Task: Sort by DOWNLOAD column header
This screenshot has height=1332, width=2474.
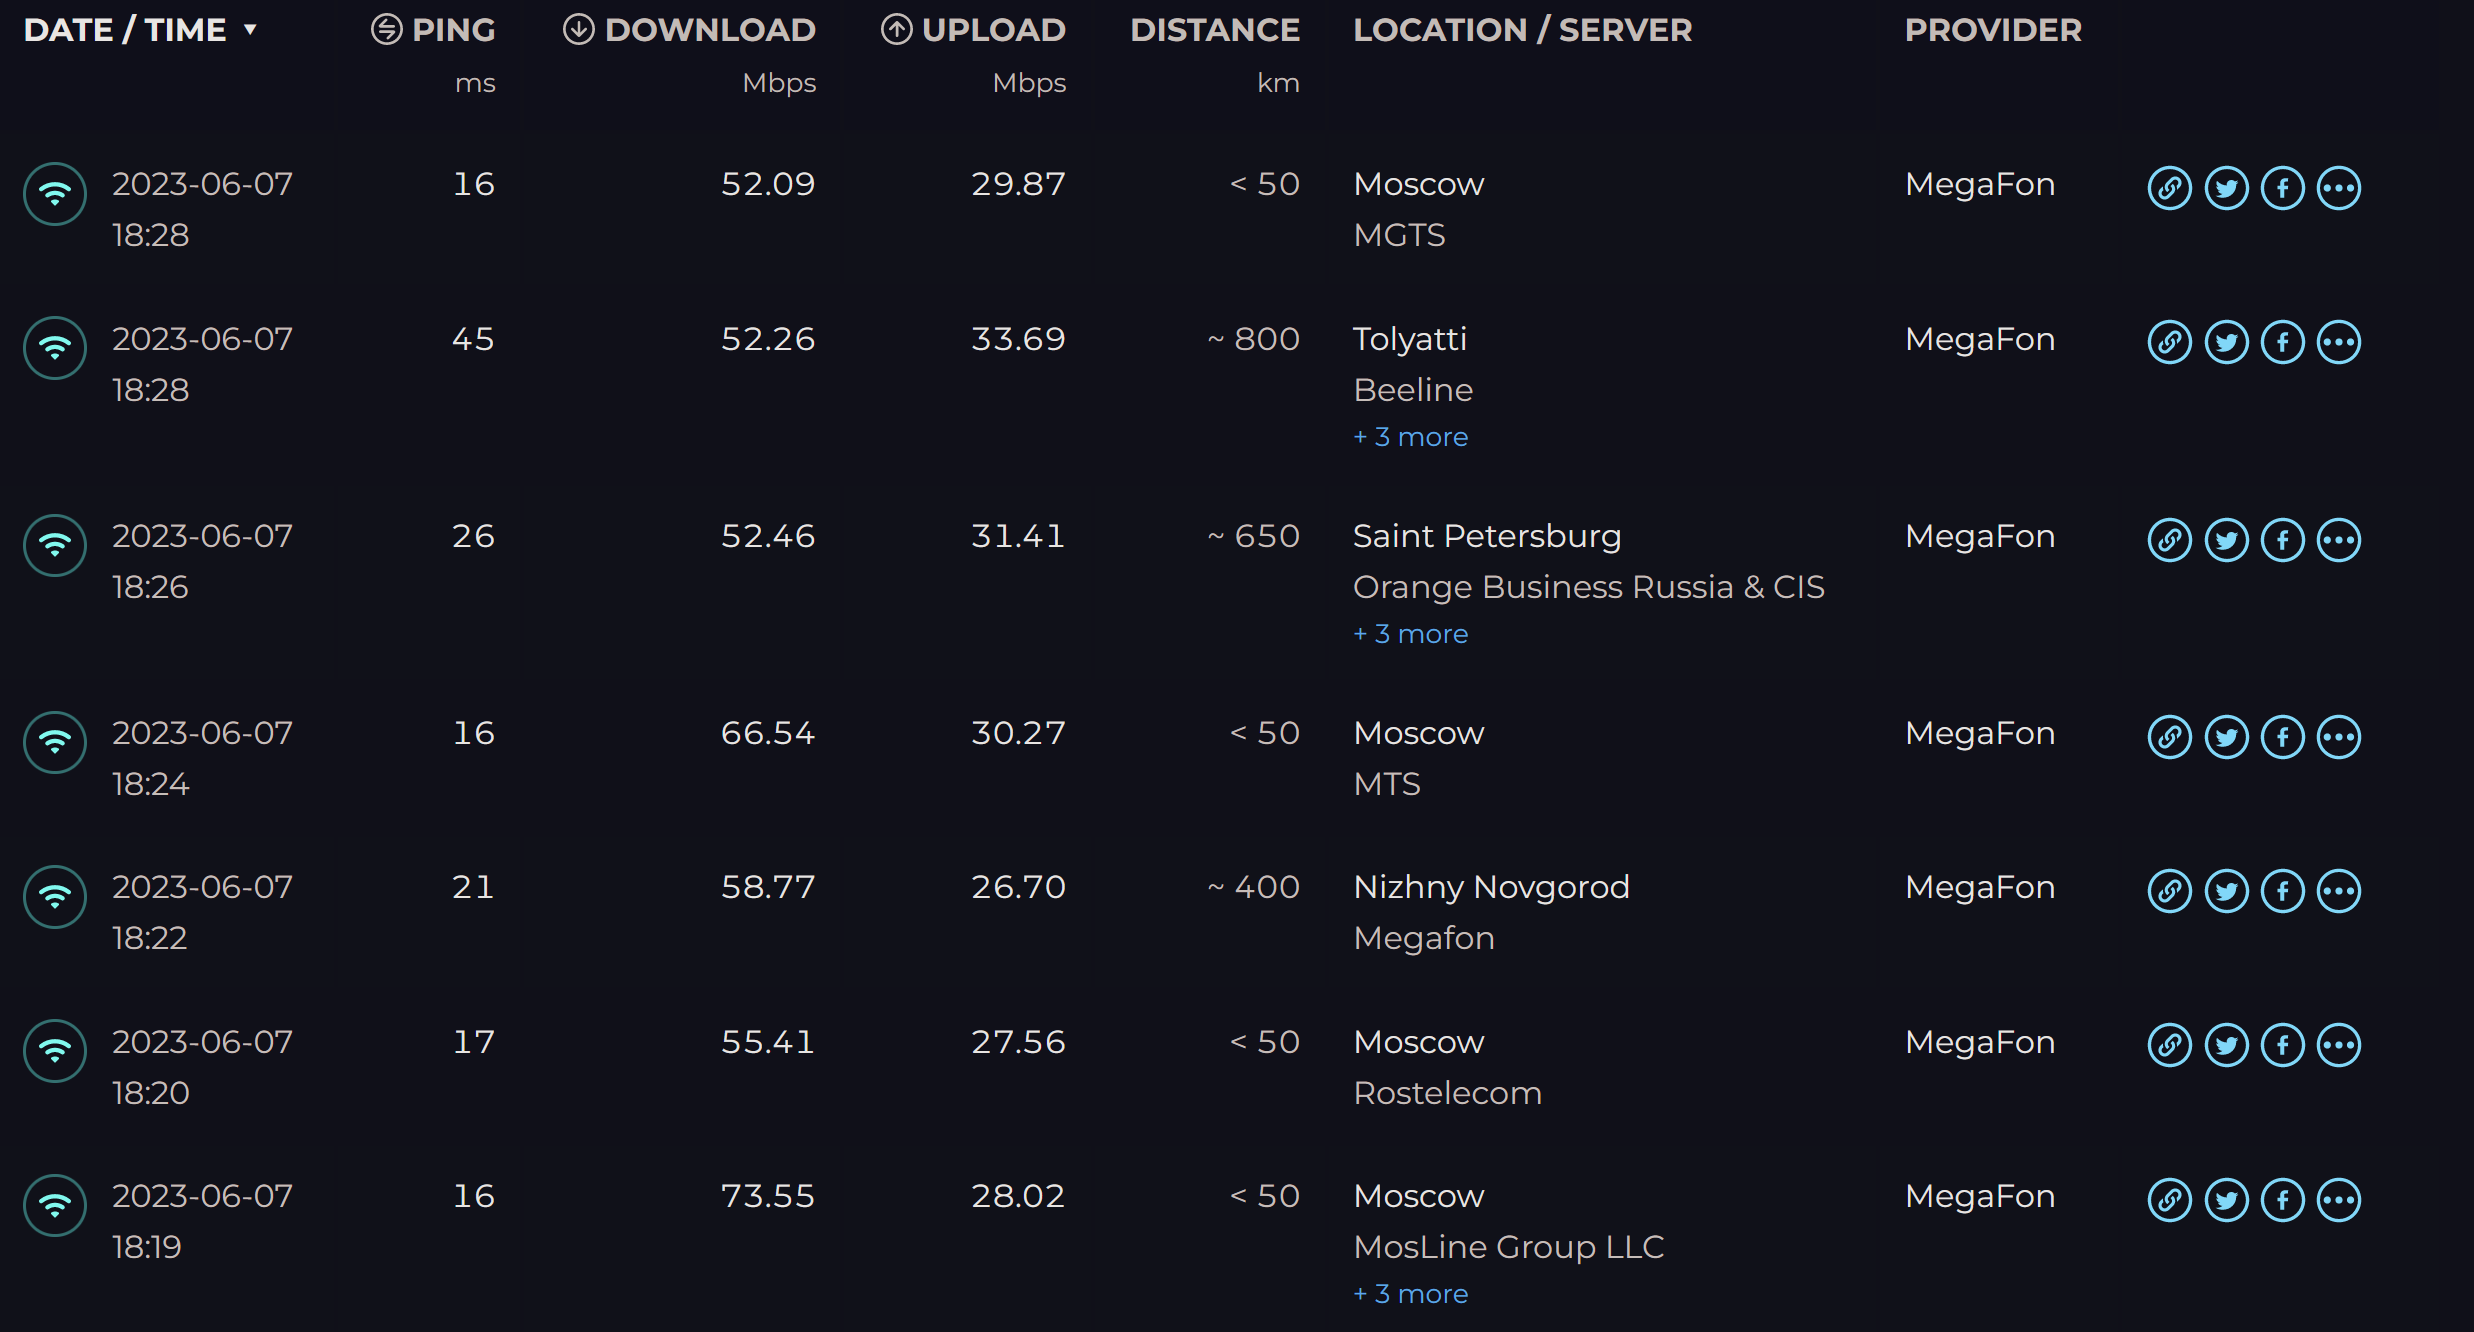Action: coord(689,30)
